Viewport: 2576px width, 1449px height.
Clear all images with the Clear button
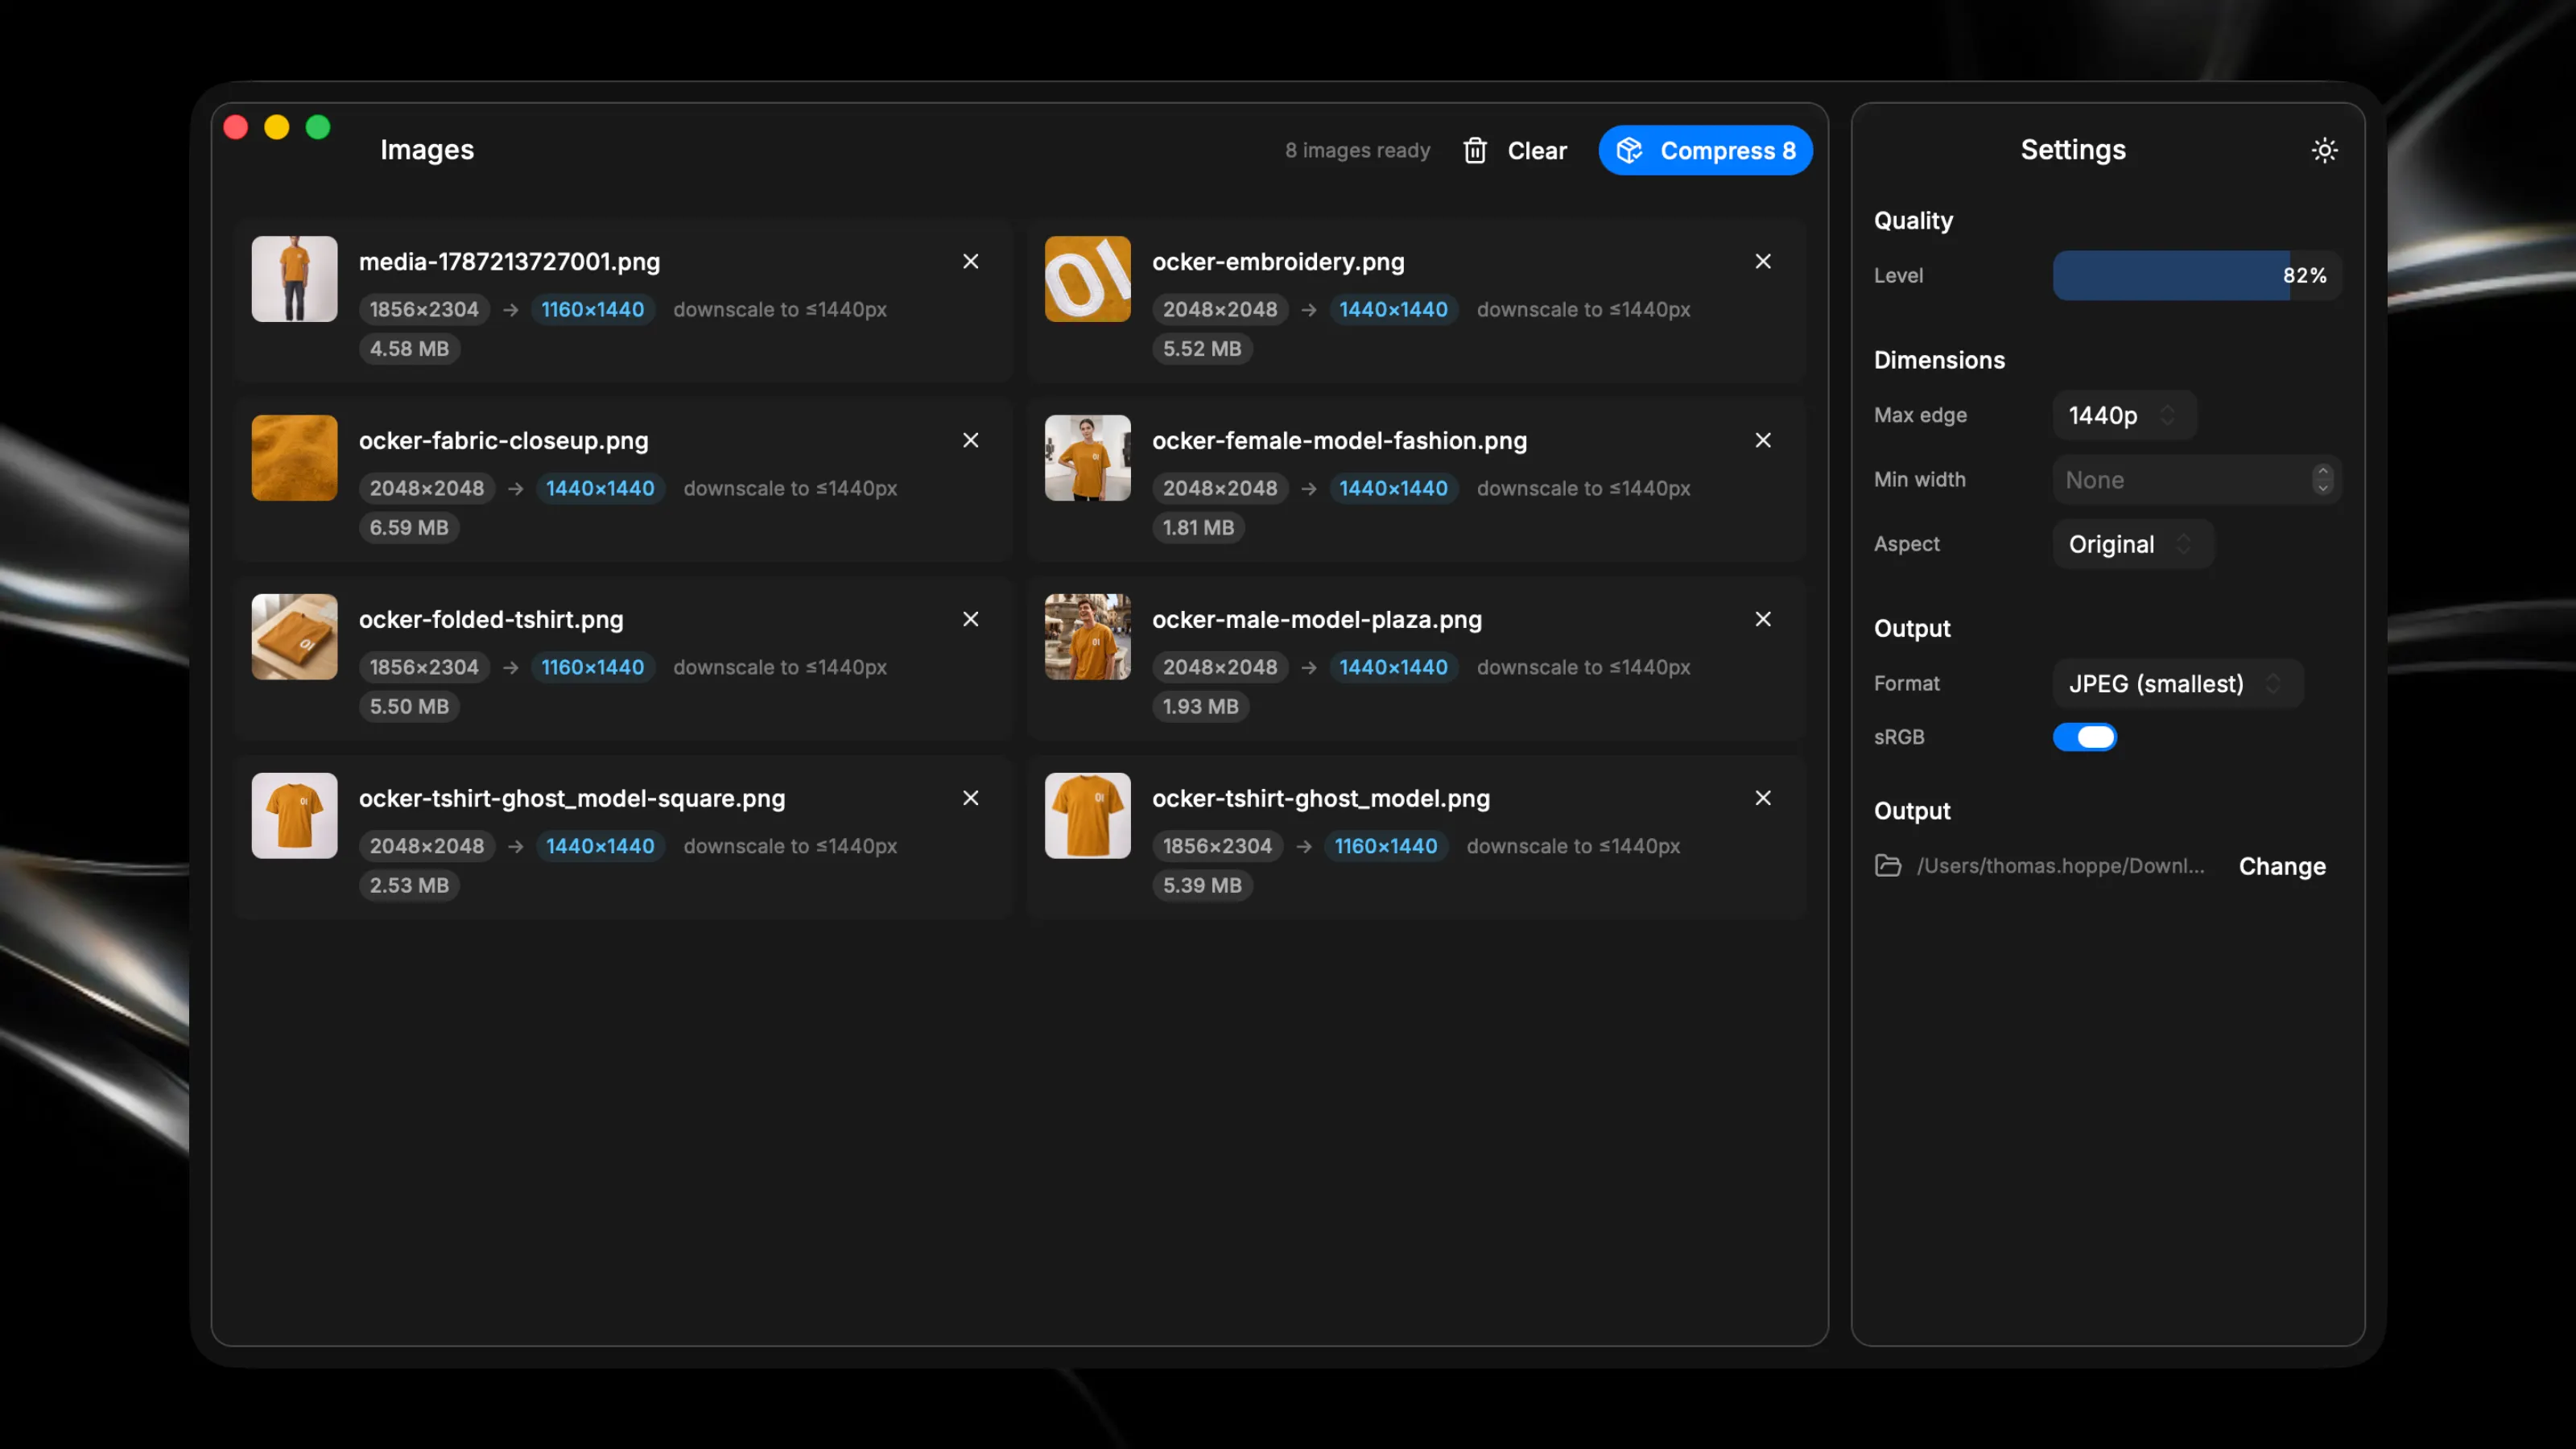click(x=1516, y=151)
